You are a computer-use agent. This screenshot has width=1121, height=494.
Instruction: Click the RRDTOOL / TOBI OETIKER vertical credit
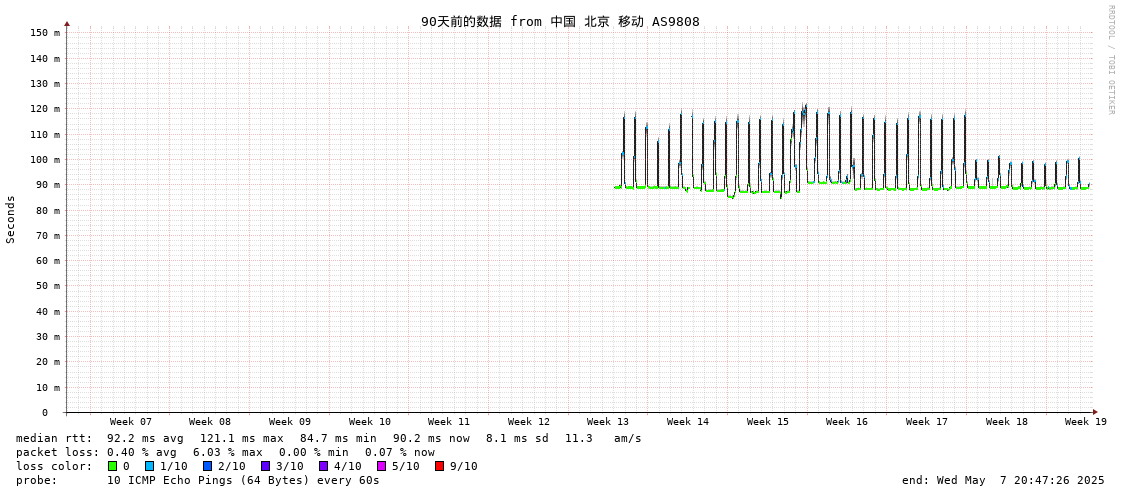(x=1110, y=60)
